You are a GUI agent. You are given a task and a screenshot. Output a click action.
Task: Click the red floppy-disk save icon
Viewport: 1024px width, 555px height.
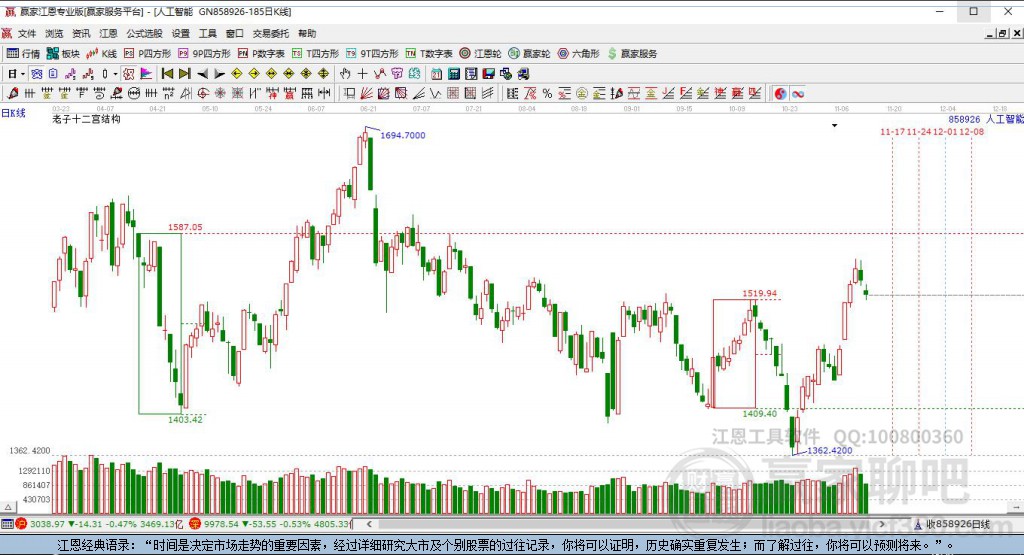tap(488, 74)
